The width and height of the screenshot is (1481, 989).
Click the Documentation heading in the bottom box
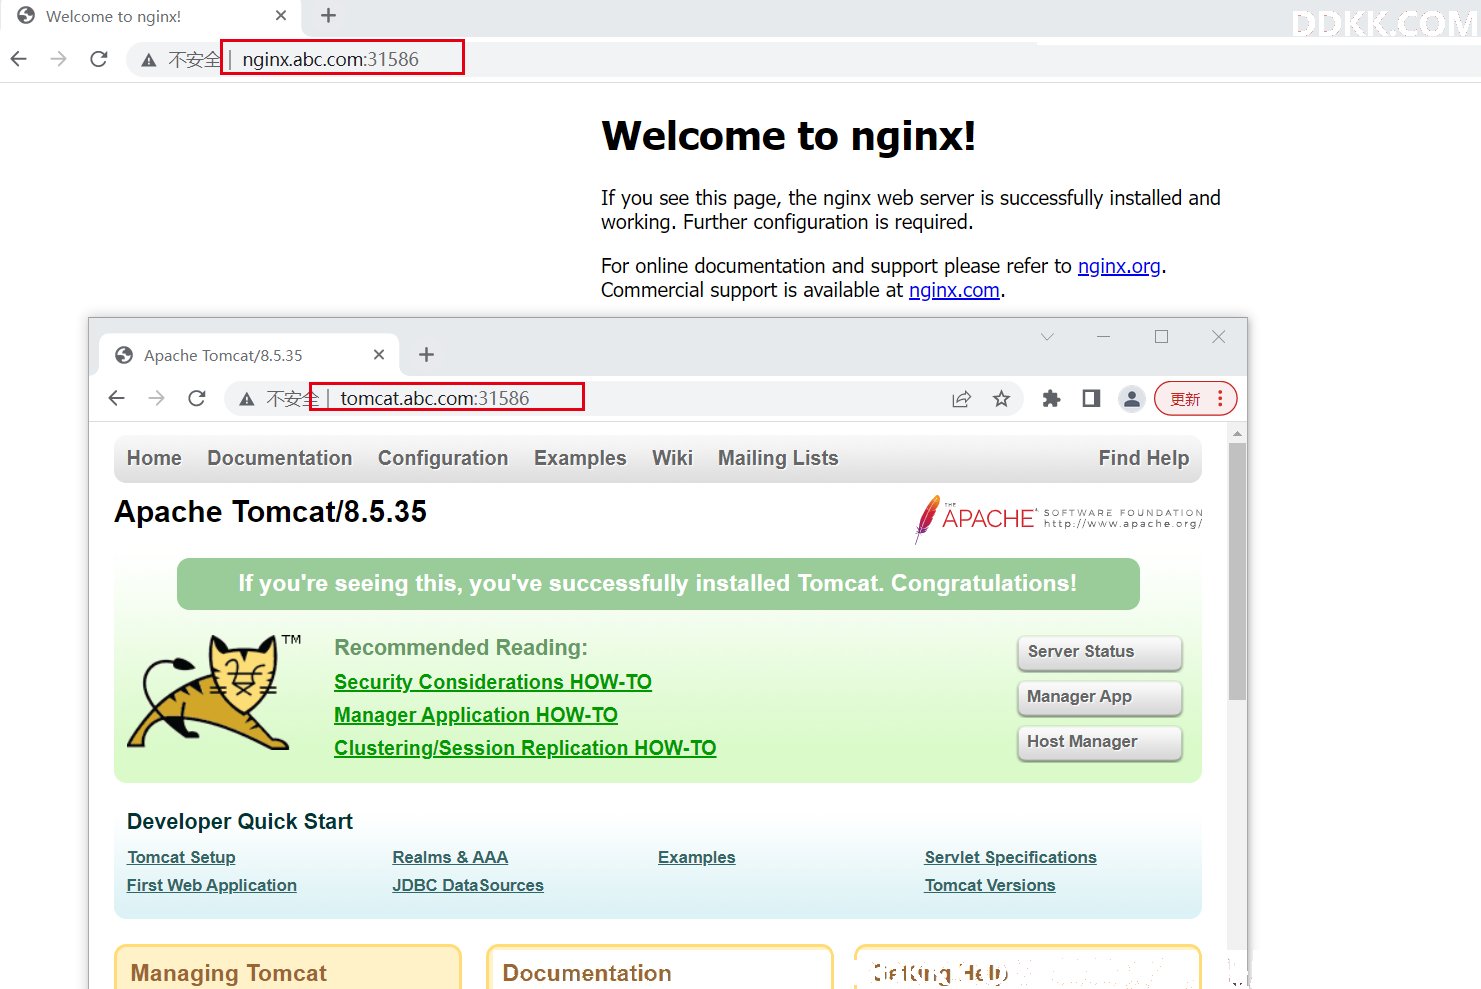pos(587,973)
